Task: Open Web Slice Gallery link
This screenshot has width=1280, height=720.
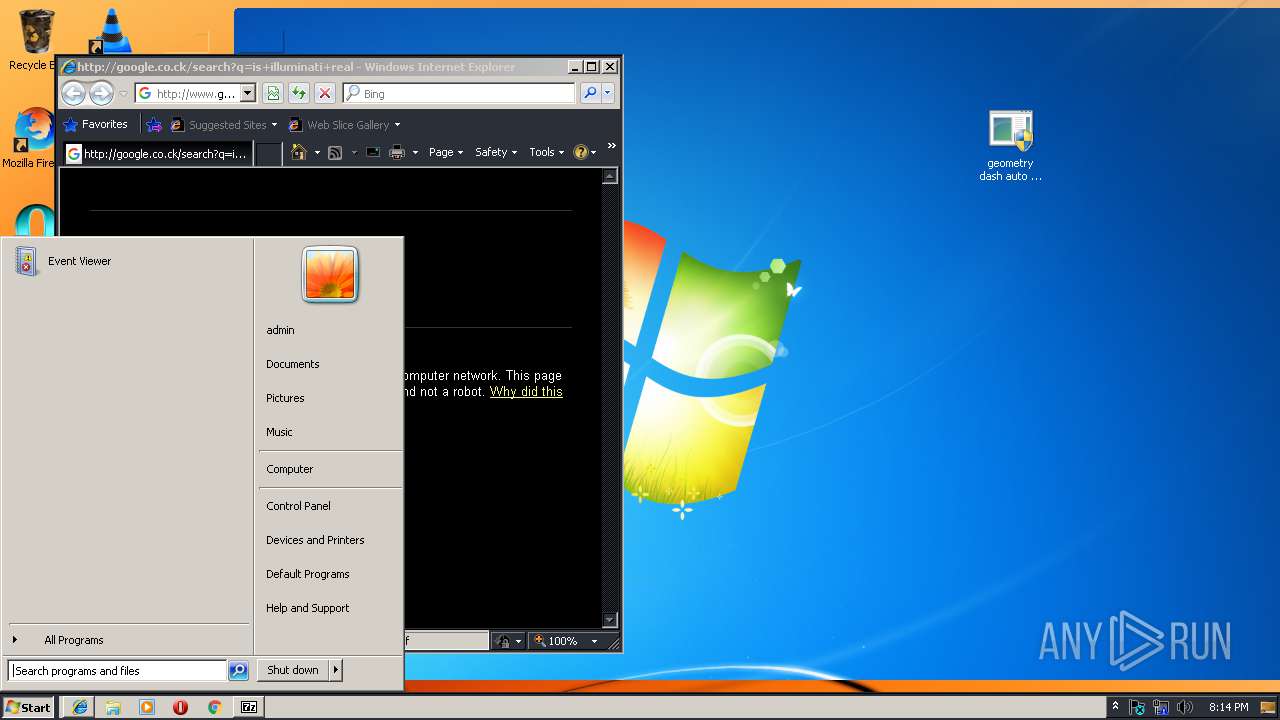Action: click(x=344, y=125)
